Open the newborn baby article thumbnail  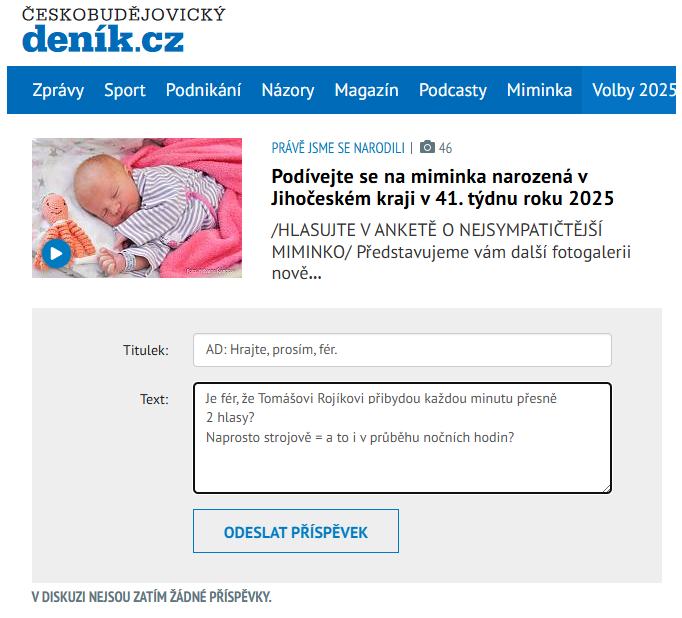coord(137,208)
